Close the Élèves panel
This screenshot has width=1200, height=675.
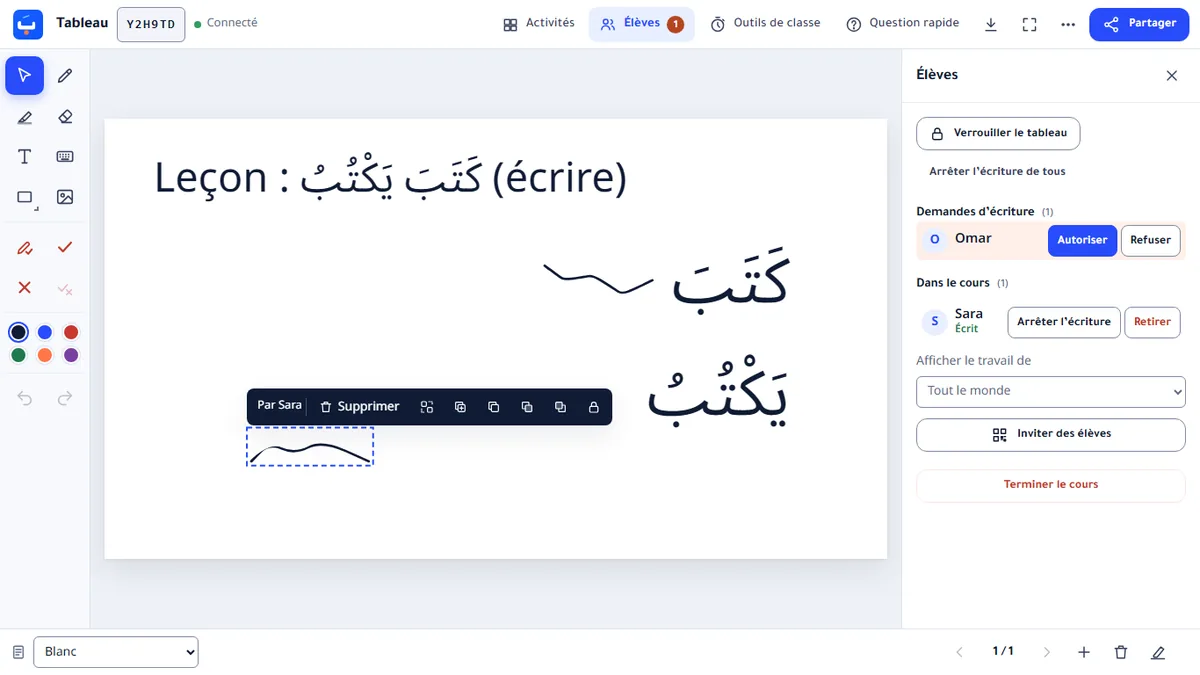[1172, 75]
